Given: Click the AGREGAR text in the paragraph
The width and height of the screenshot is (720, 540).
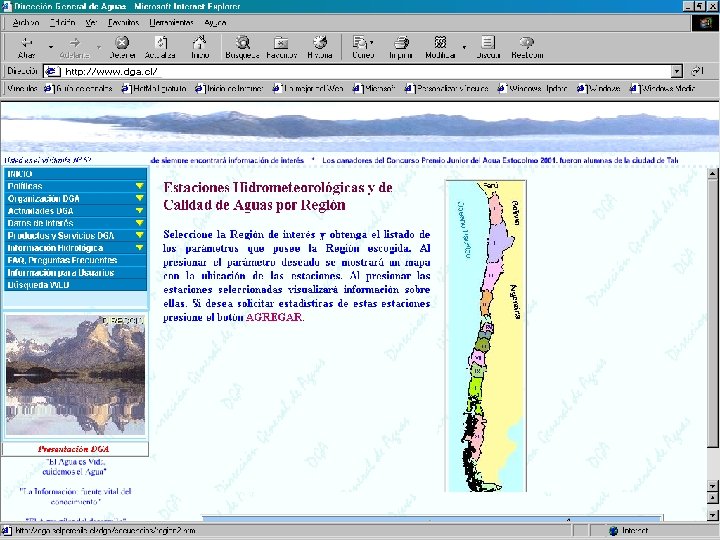Looking at the screenshot, I should point(274,317).
